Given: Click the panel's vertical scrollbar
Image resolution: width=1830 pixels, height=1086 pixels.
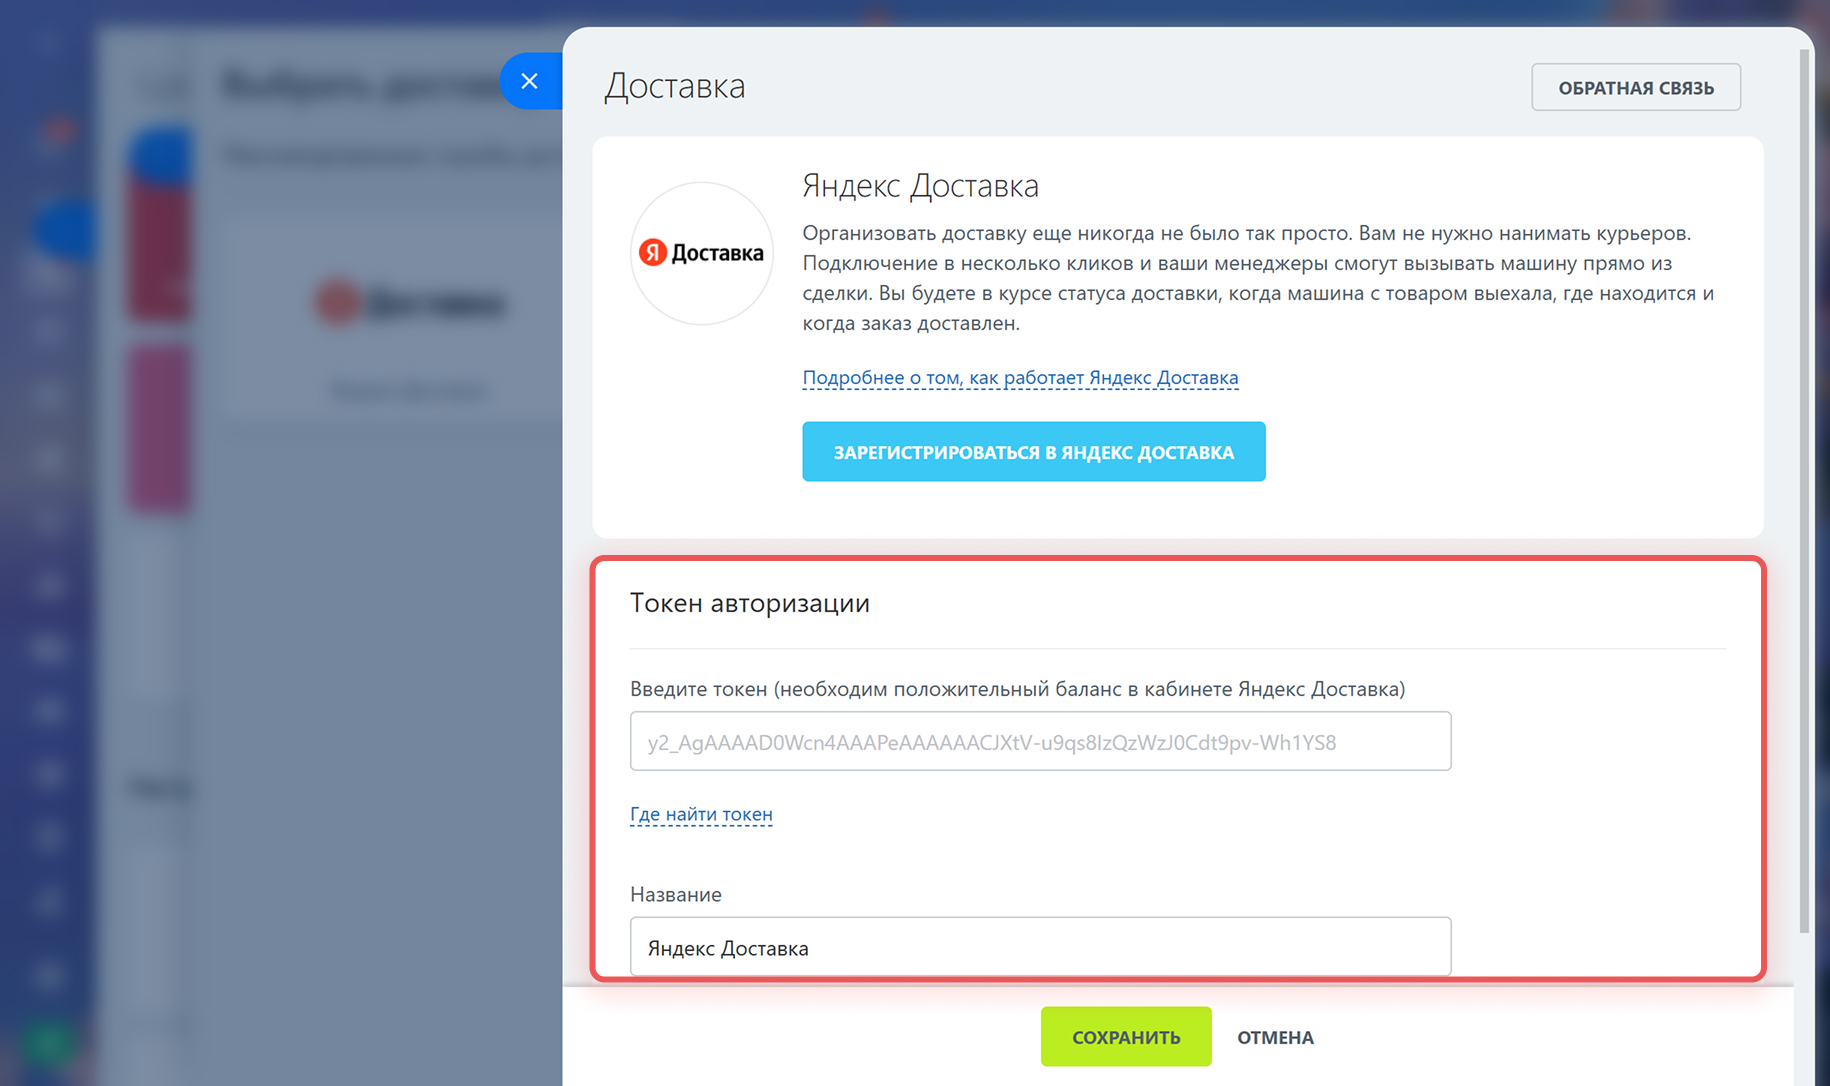Looking at the screenshot, I should coord(1804,490).
